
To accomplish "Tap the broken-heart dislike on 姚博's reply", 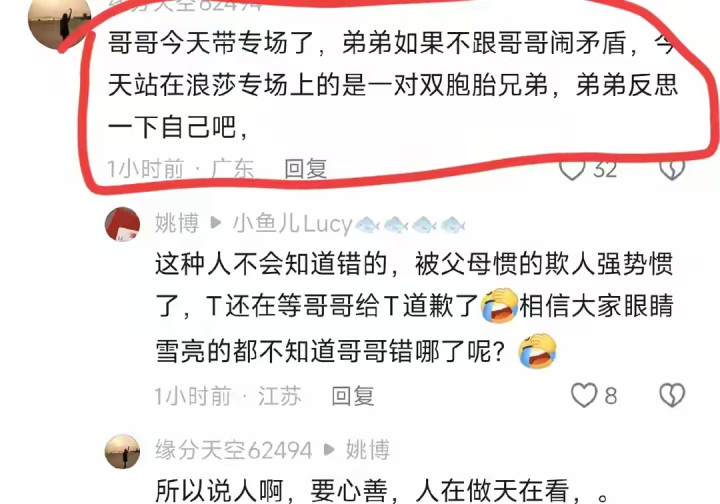I will [672, 395].
